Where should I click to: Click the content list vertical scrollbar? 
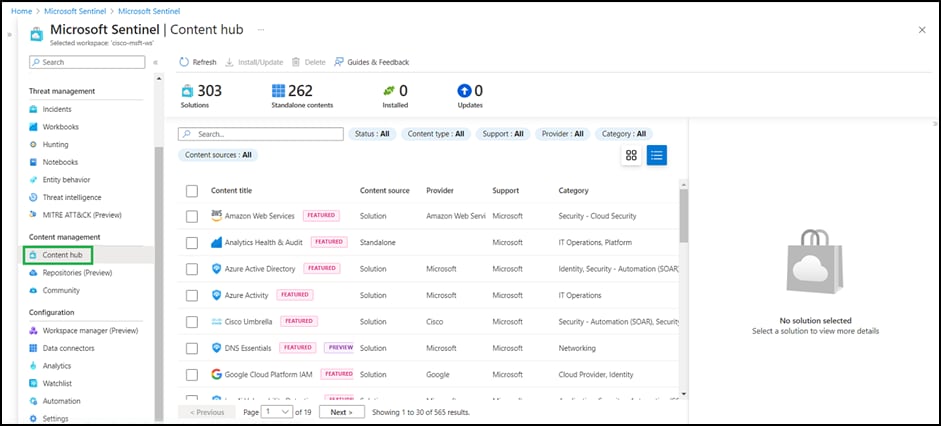click(x=684, y=216)
